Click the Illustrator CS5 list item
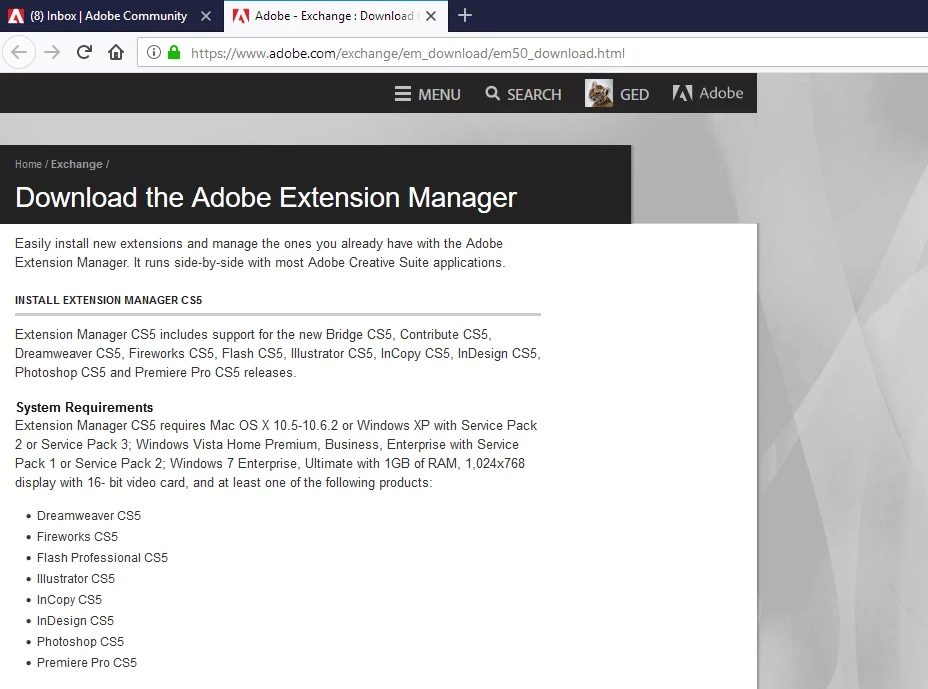The image size is (928, 689). (76, 578)
